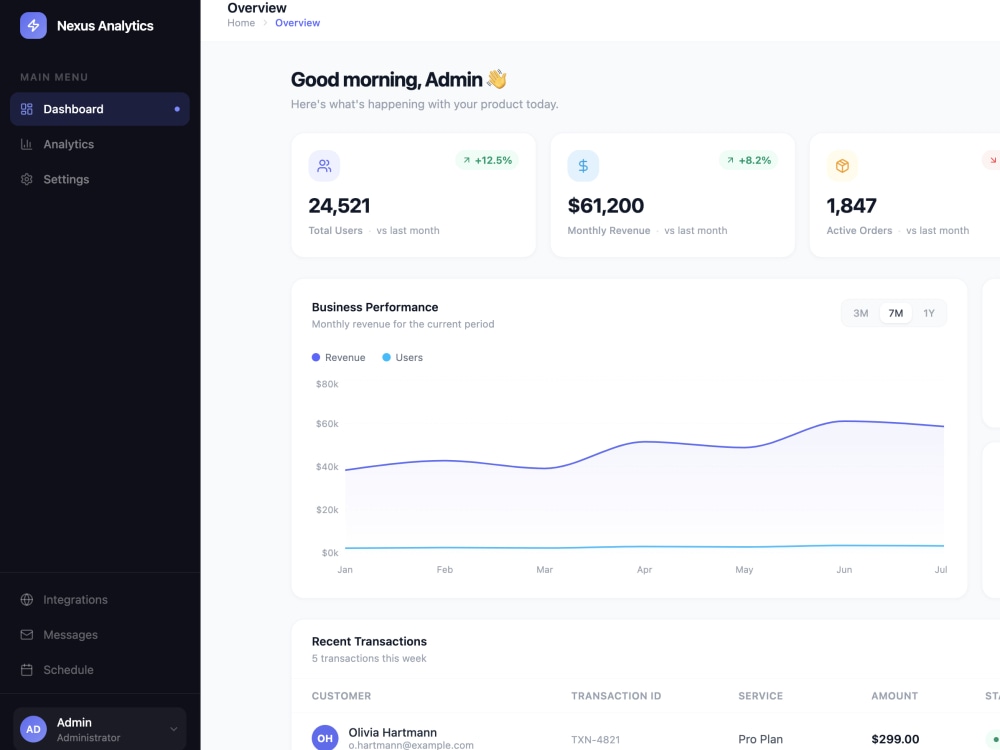Go to Messages page
The width and height of the screenshot is (1000, 750).
(x=99, y=635)
